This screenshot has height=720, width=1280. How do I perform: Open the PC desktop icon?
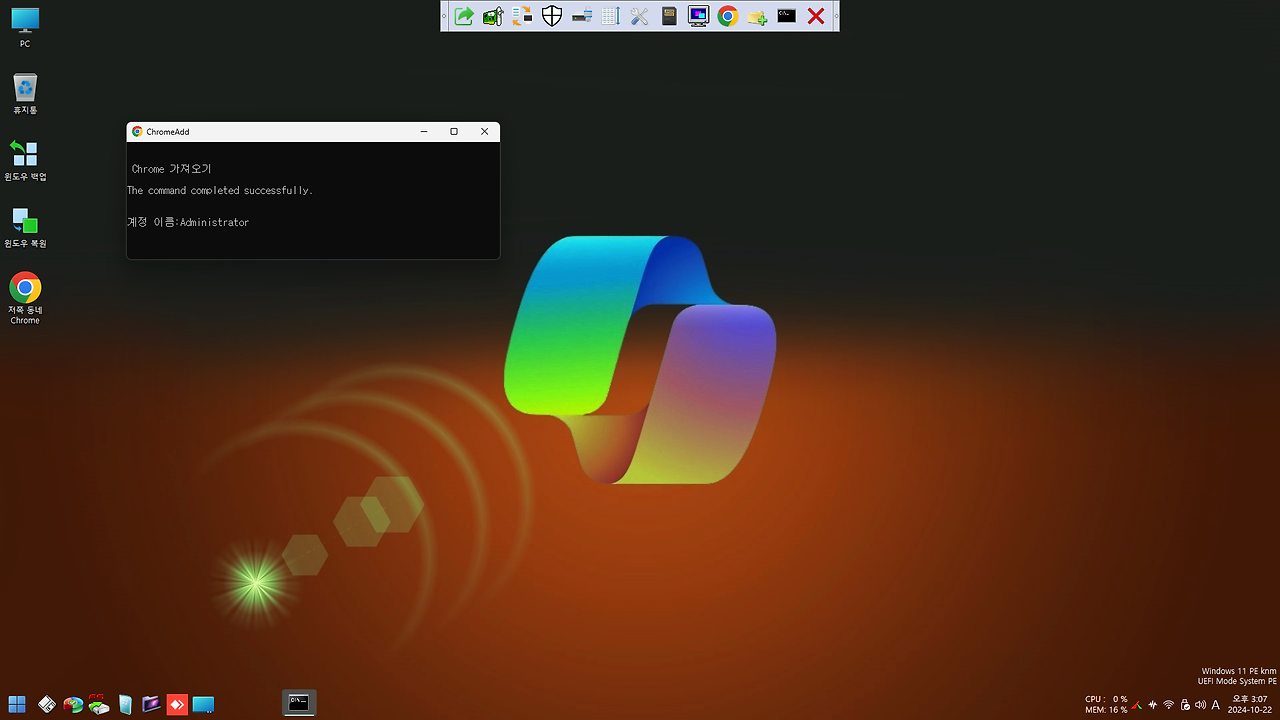[x=25, y=28]
